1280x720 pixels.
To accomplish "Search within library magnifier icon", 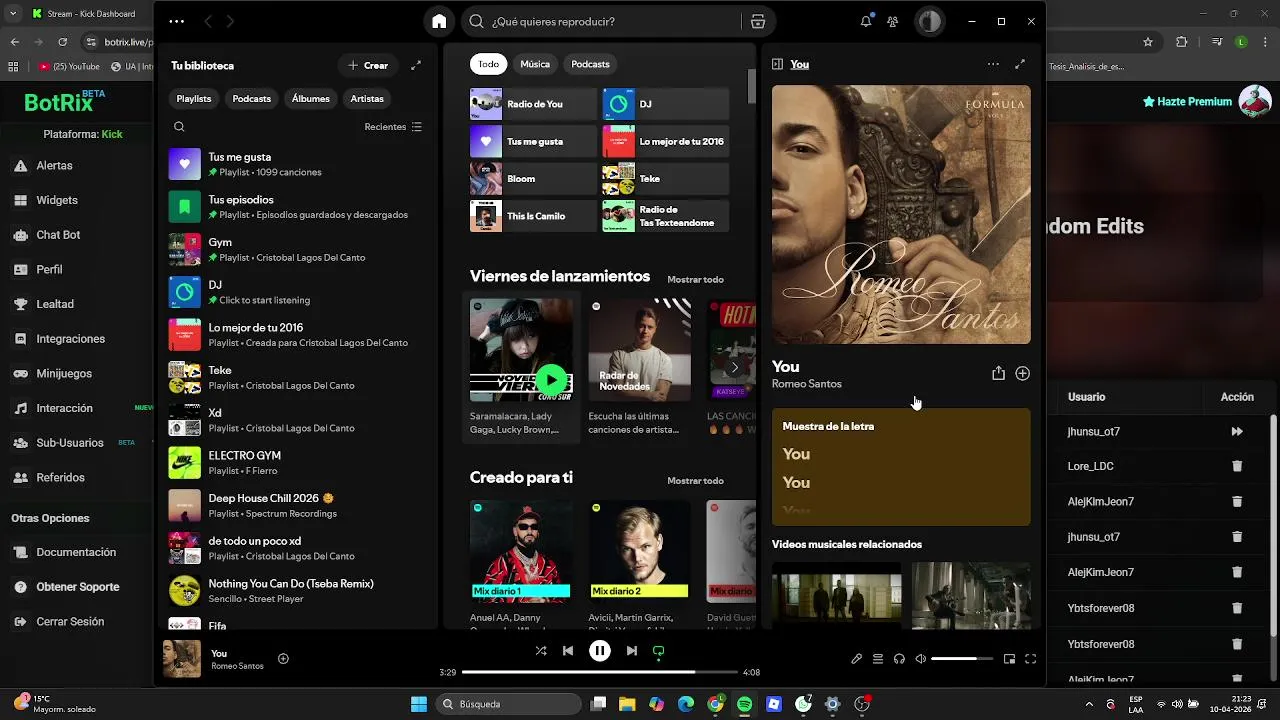I will [179, 127].
